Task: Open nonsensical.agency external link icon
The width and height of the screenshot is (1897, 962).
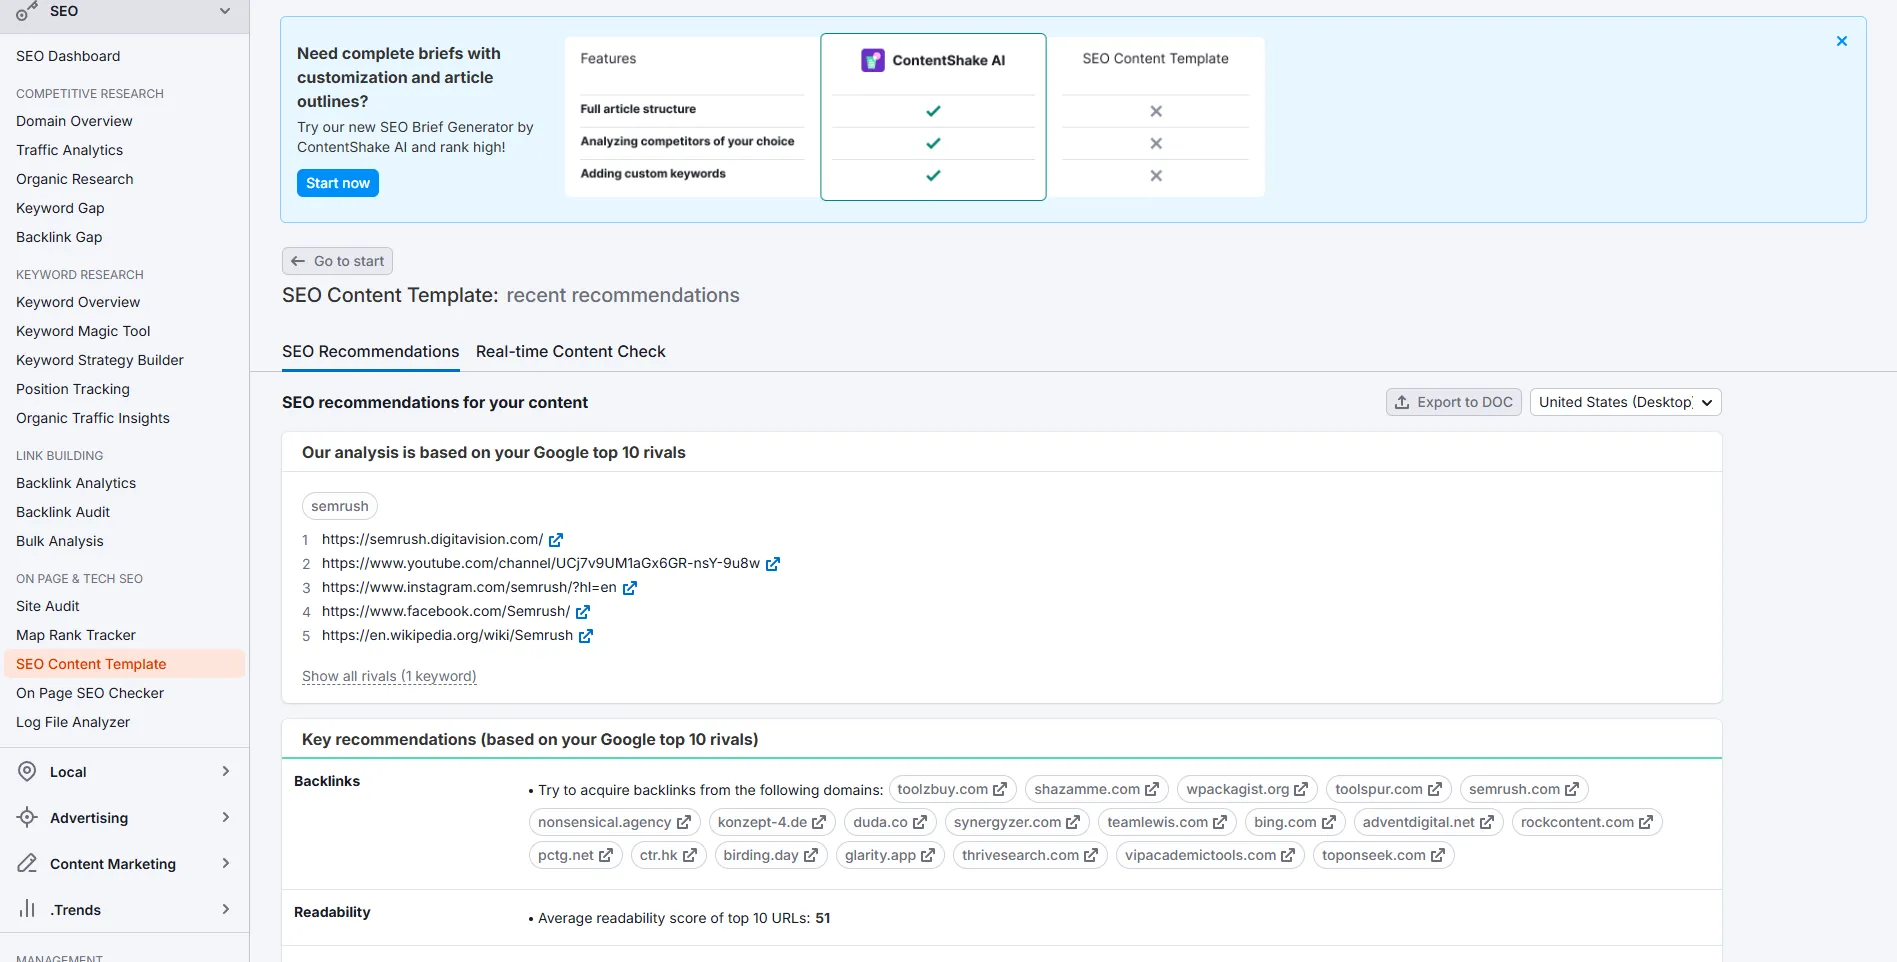Action: tap(684, 822)
